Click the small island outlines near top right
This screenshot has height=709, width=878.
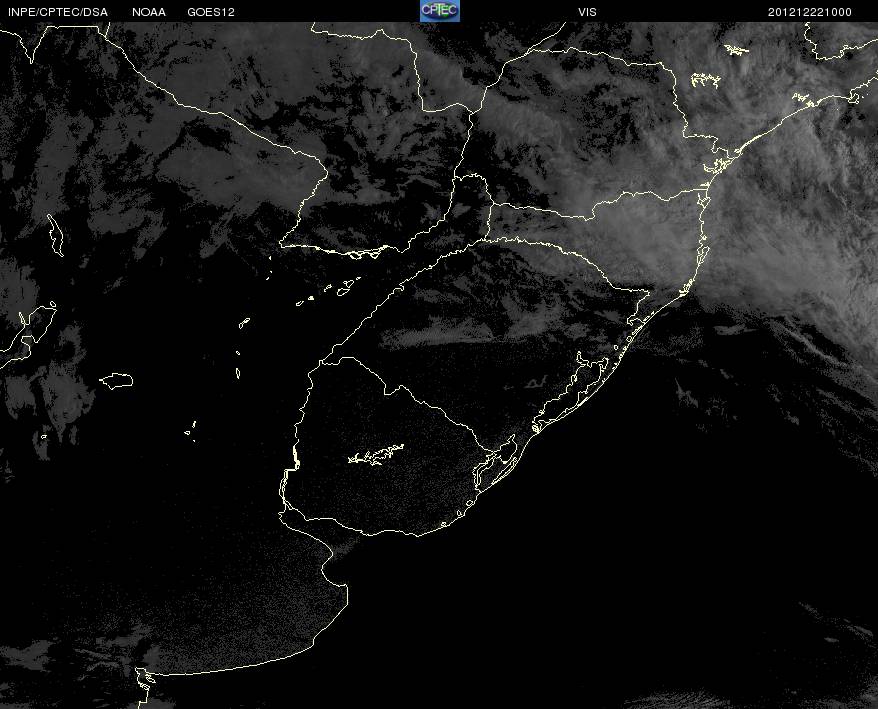(x=706, y=80)
